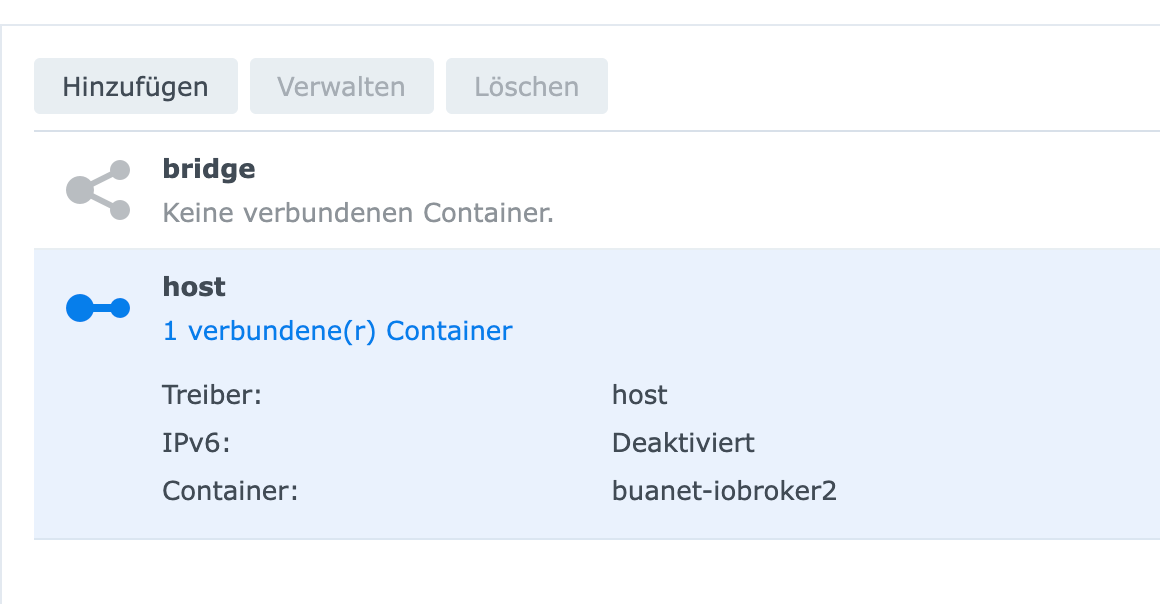Open the Verwalten option

click(x=342, y=87)
